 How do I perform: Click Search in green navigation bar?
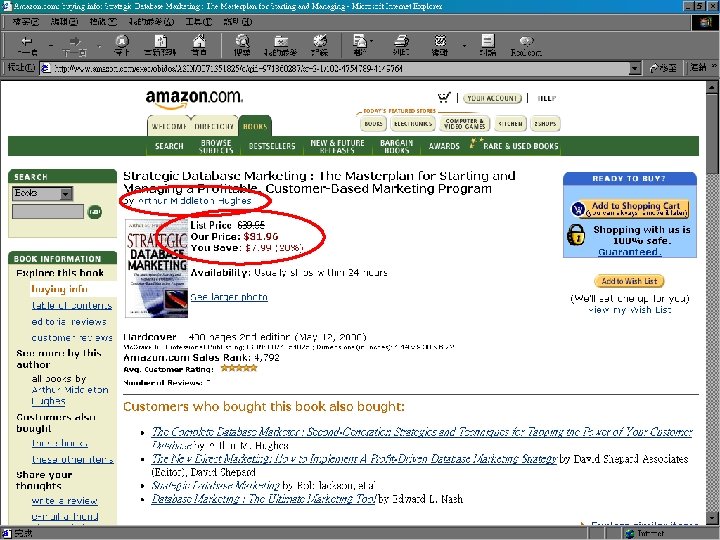click(x=169, y=146)
